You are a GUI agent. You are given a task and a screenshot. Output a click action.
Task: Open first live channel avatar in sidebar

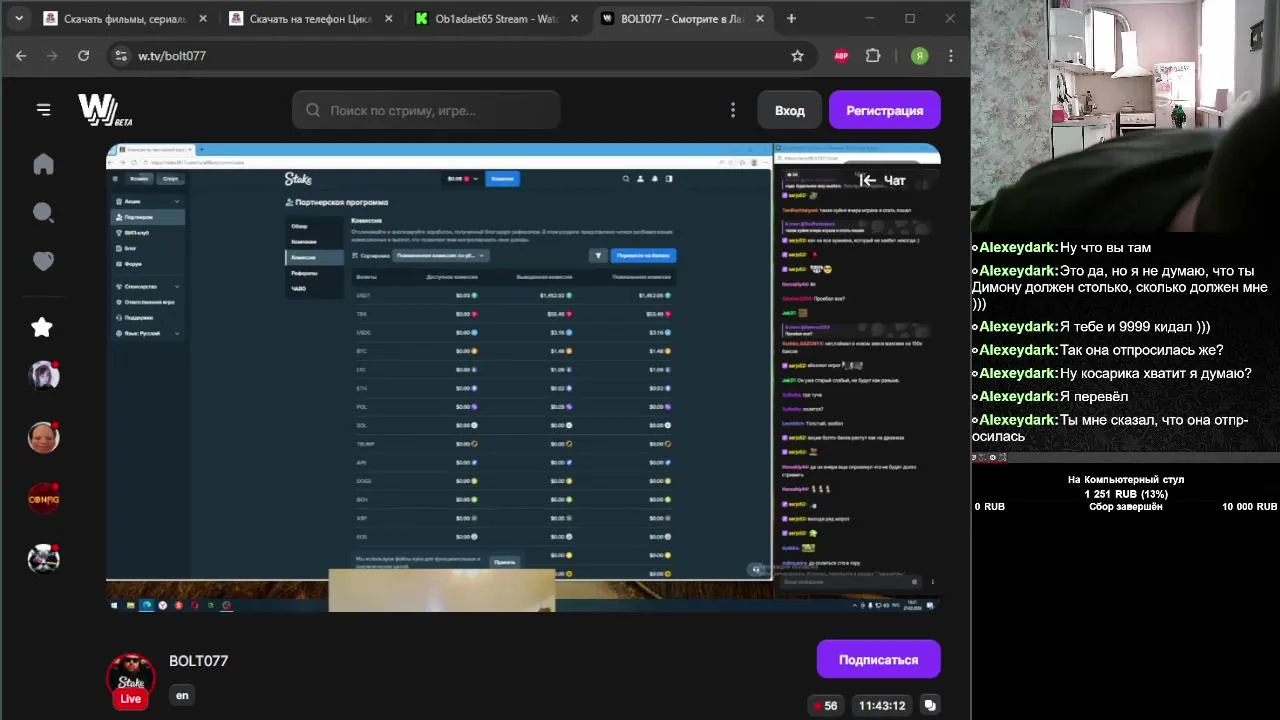pyautogui.click(x=43, y=376)
